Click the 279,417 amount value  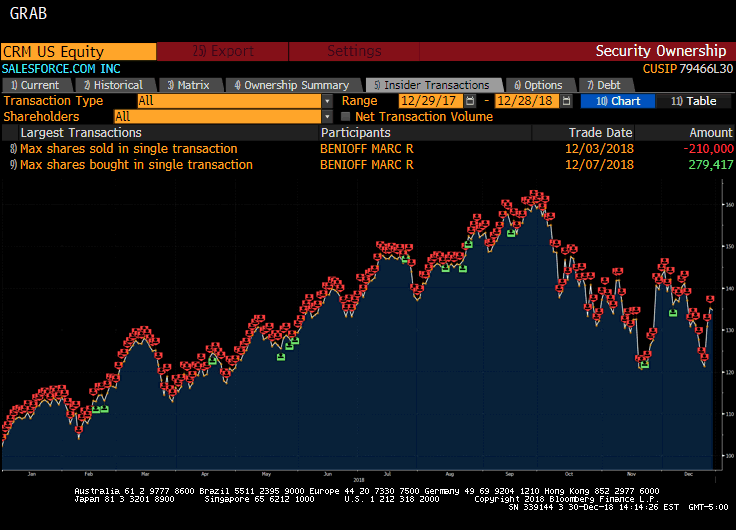(711, 165)
